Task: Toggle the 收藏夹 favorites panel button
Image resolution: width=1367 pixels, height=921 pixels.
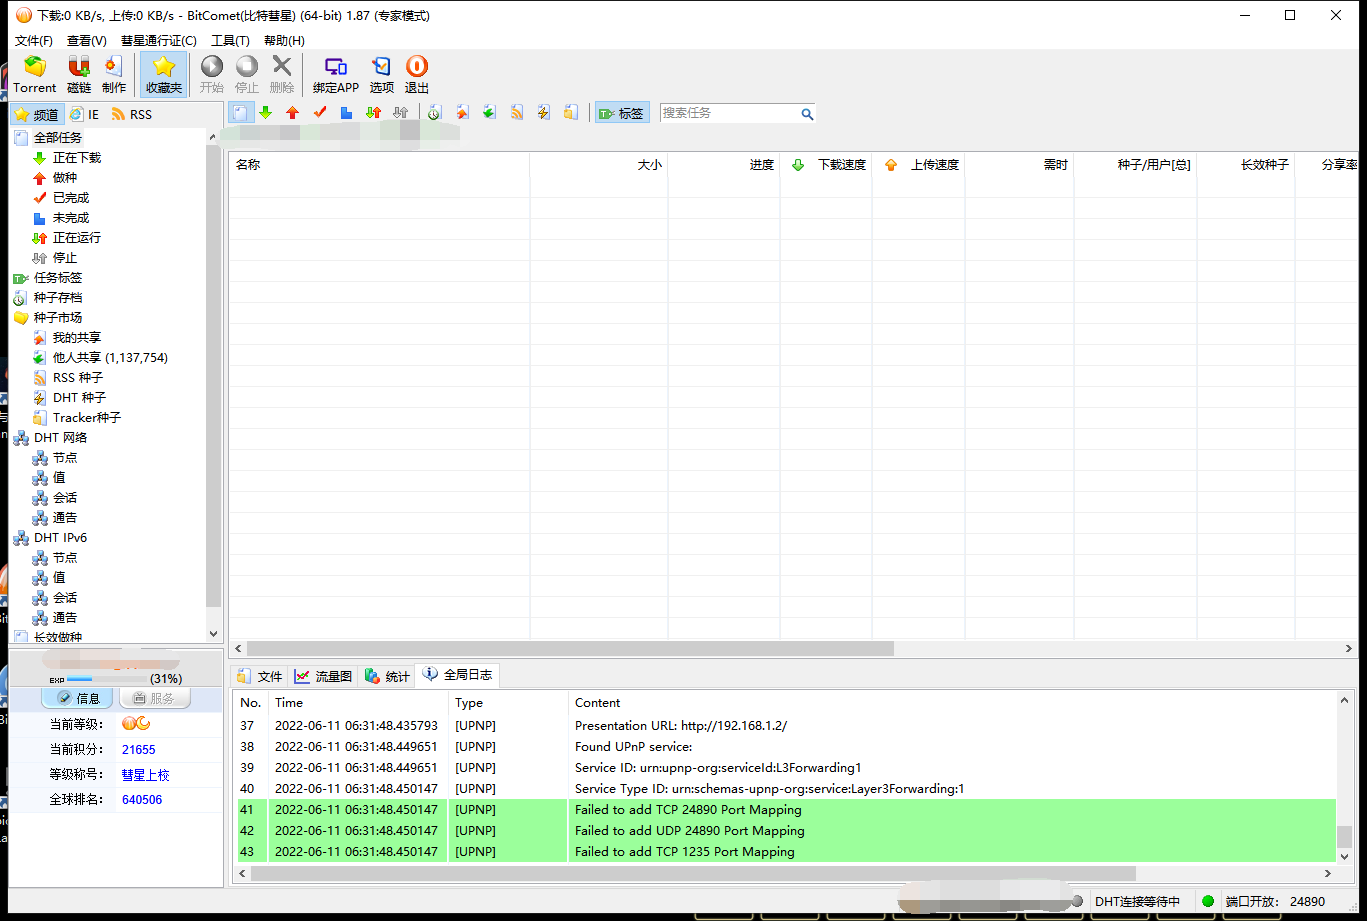Action: (x=164, y=75)
